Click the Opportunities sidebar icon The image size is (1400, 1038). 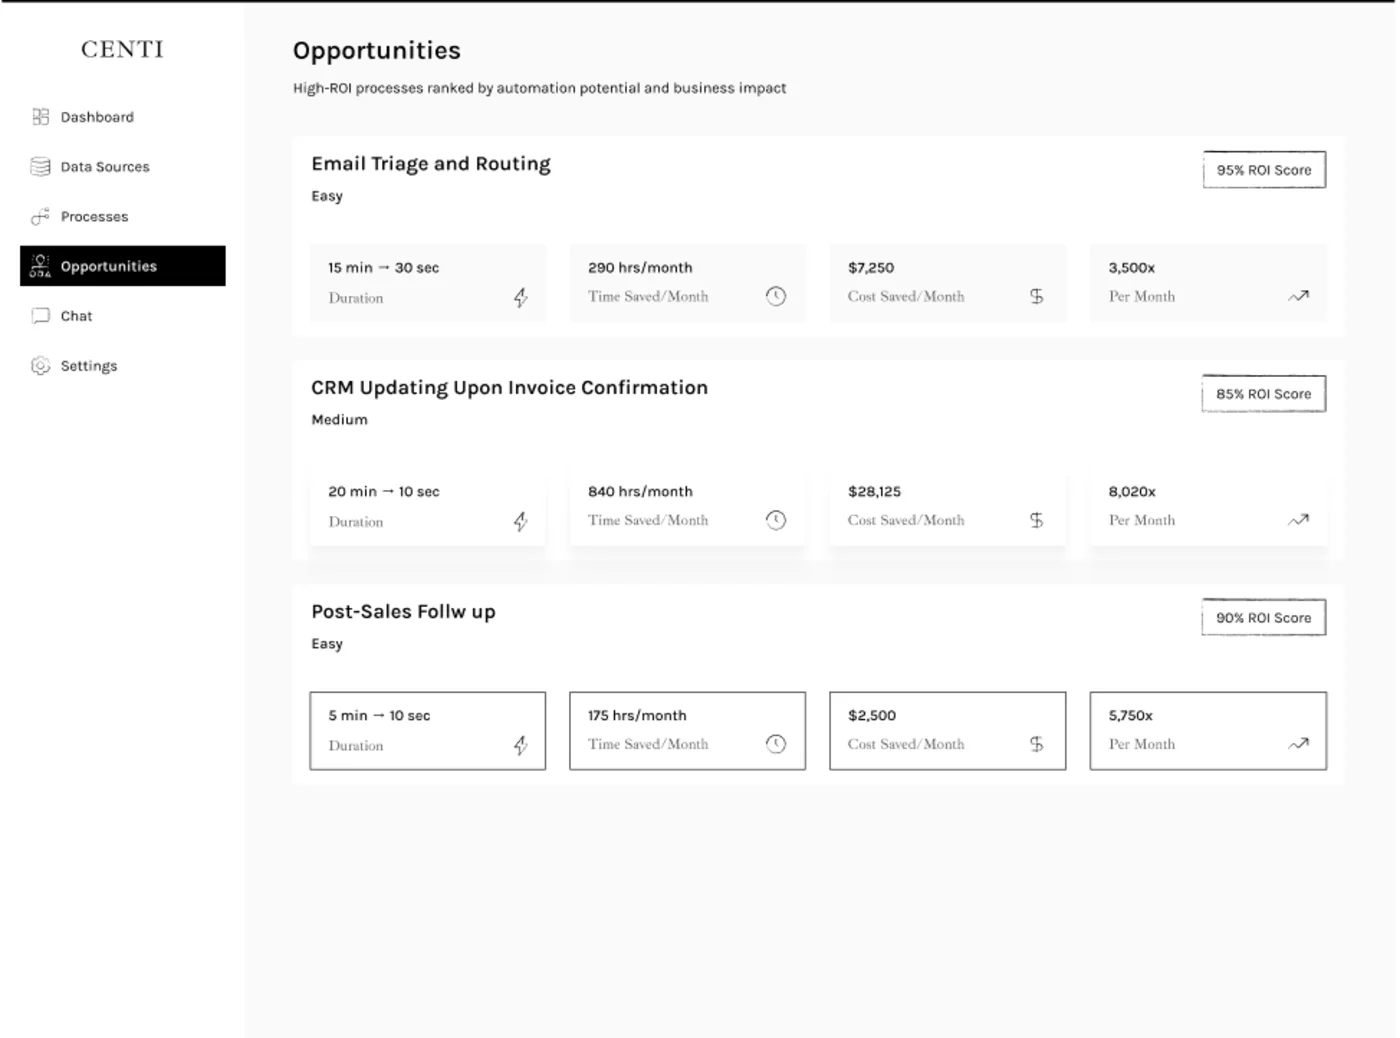tap(40, 266)
